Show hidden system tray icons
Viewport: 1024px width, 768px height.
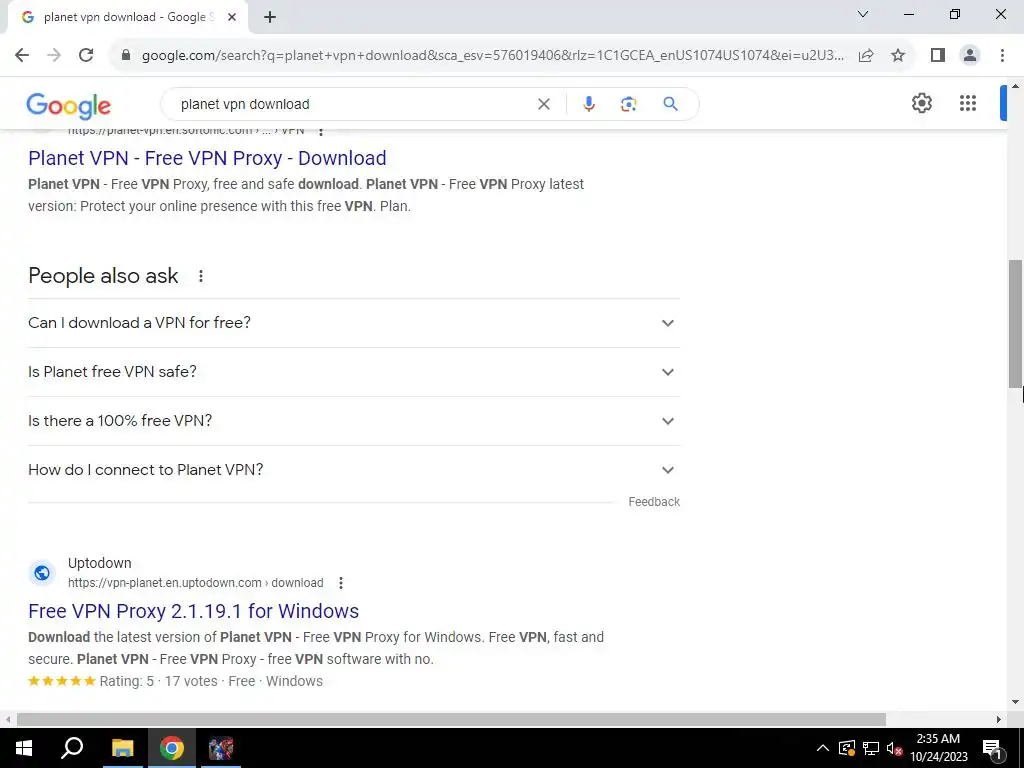(823, 748)
